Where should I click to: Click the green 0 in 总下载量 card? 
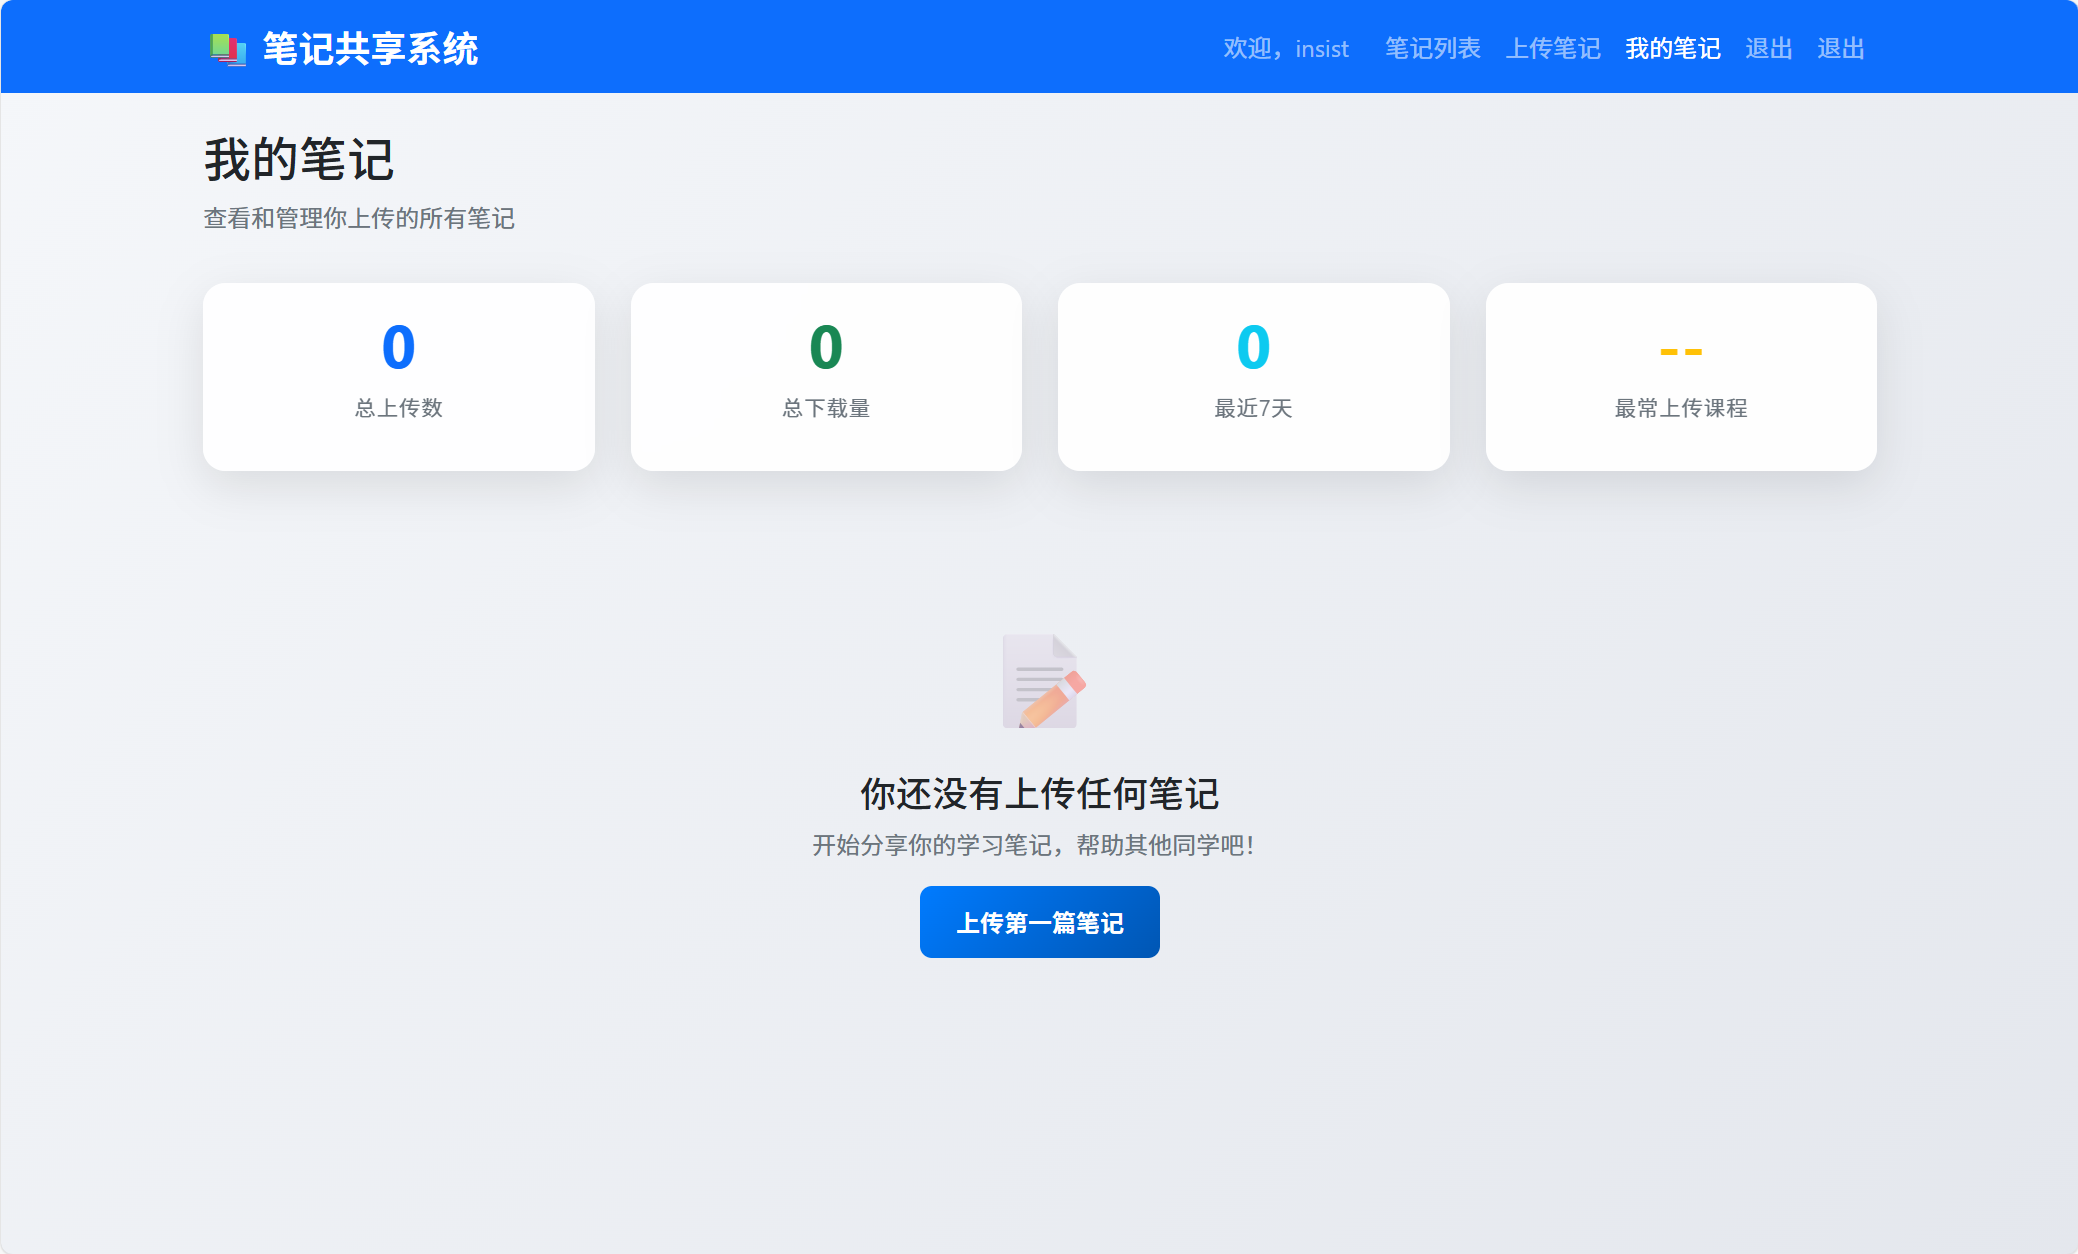(x=826, y=347)
